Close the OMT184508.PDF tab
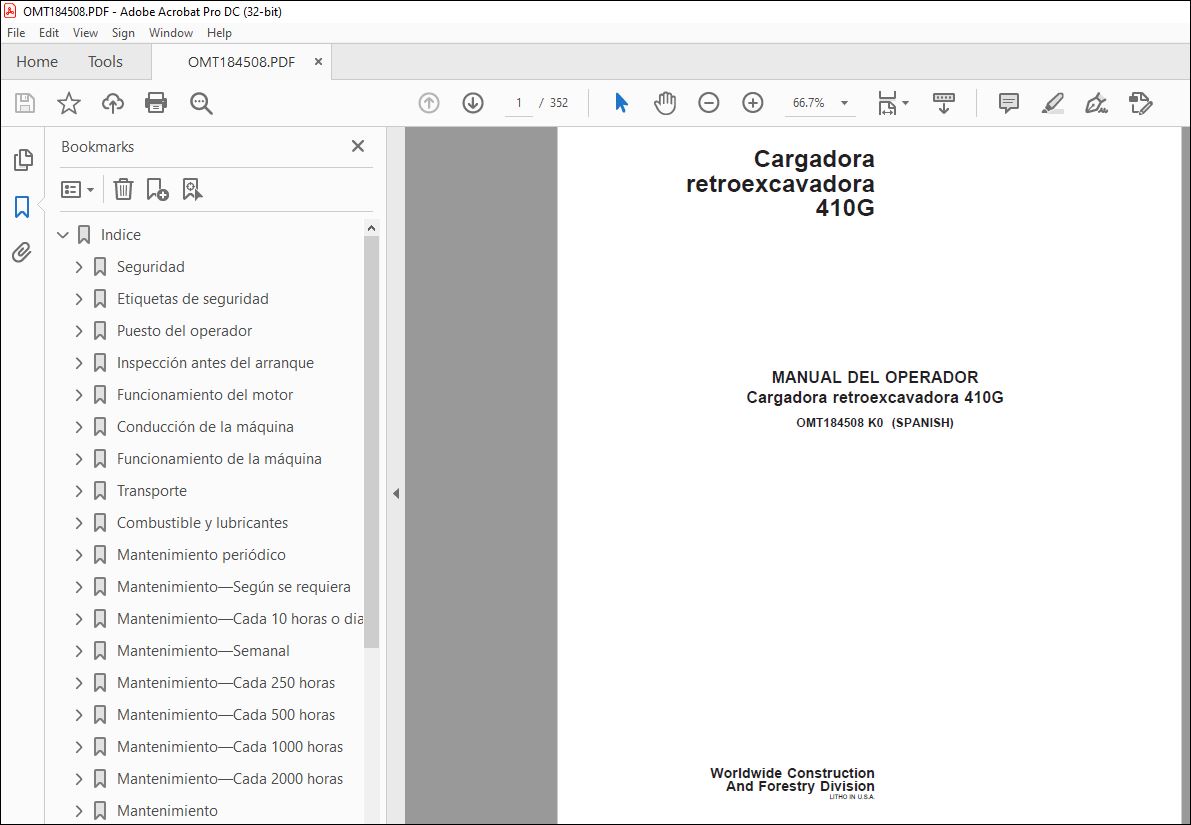 [x=318, y=62]
